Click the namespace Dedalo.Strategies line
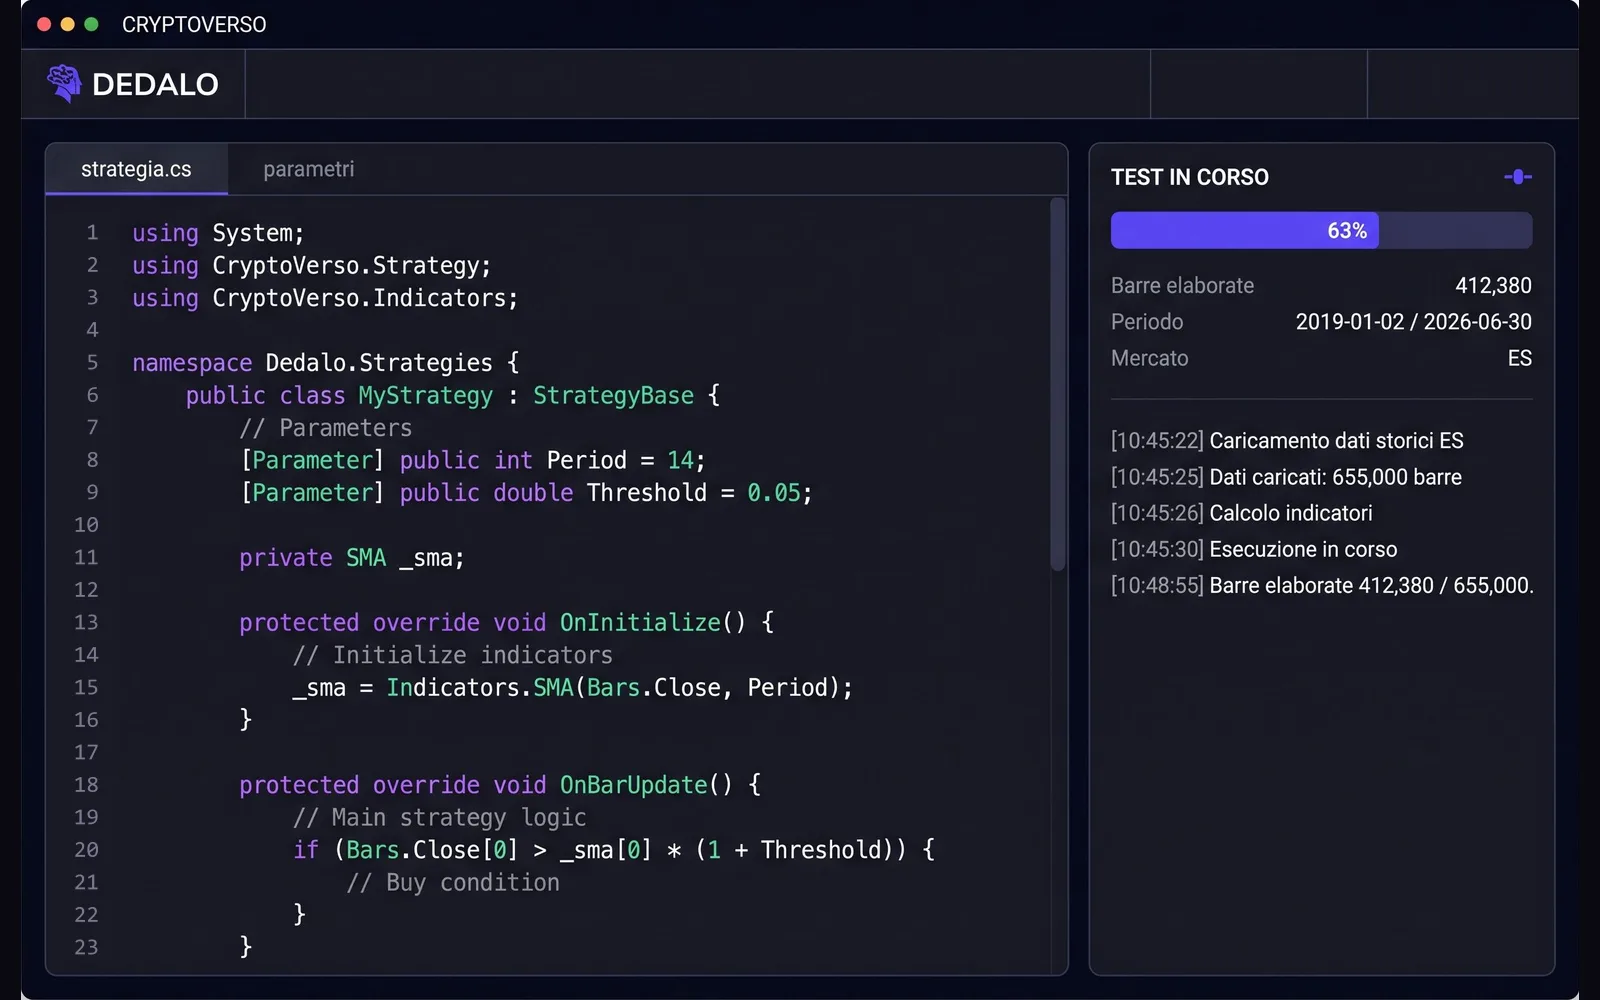Image resolution: width=1600 pixels, height=1000 pixels. [x=325, y=363]
